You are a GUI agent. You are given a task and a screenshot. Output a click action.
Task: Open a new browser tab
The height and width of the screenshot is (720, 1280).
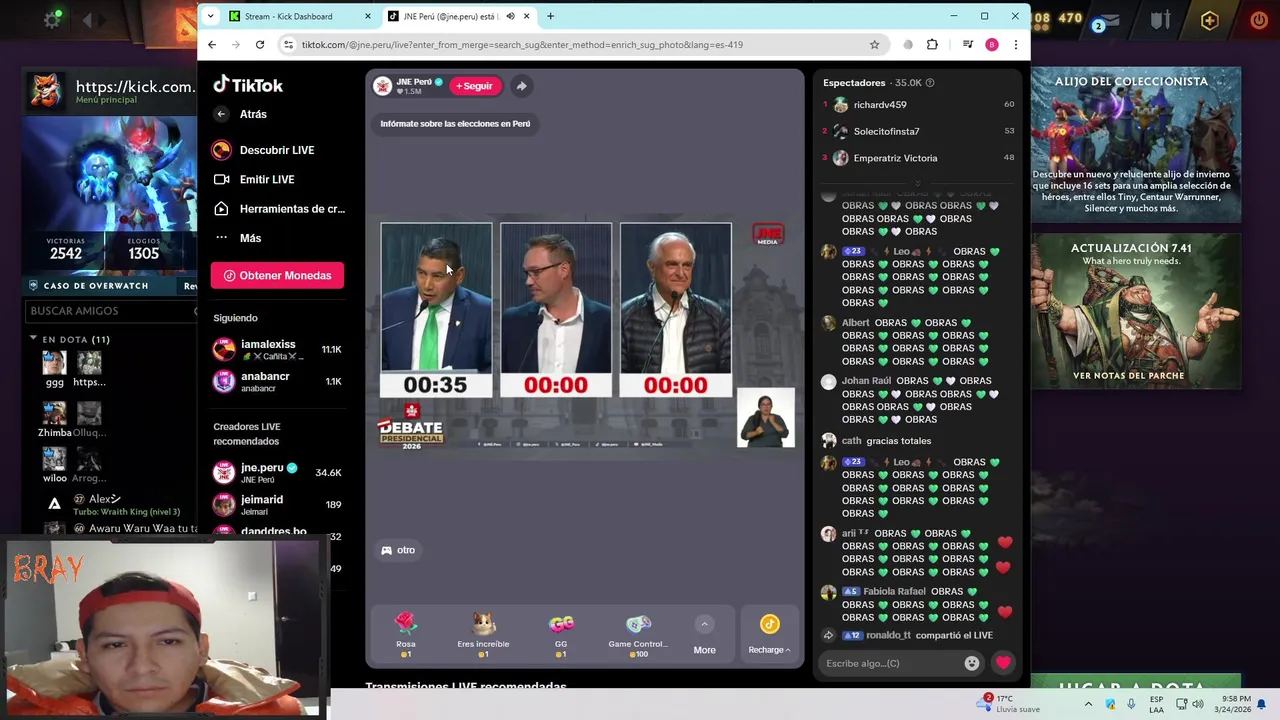[x=550, y=16]
